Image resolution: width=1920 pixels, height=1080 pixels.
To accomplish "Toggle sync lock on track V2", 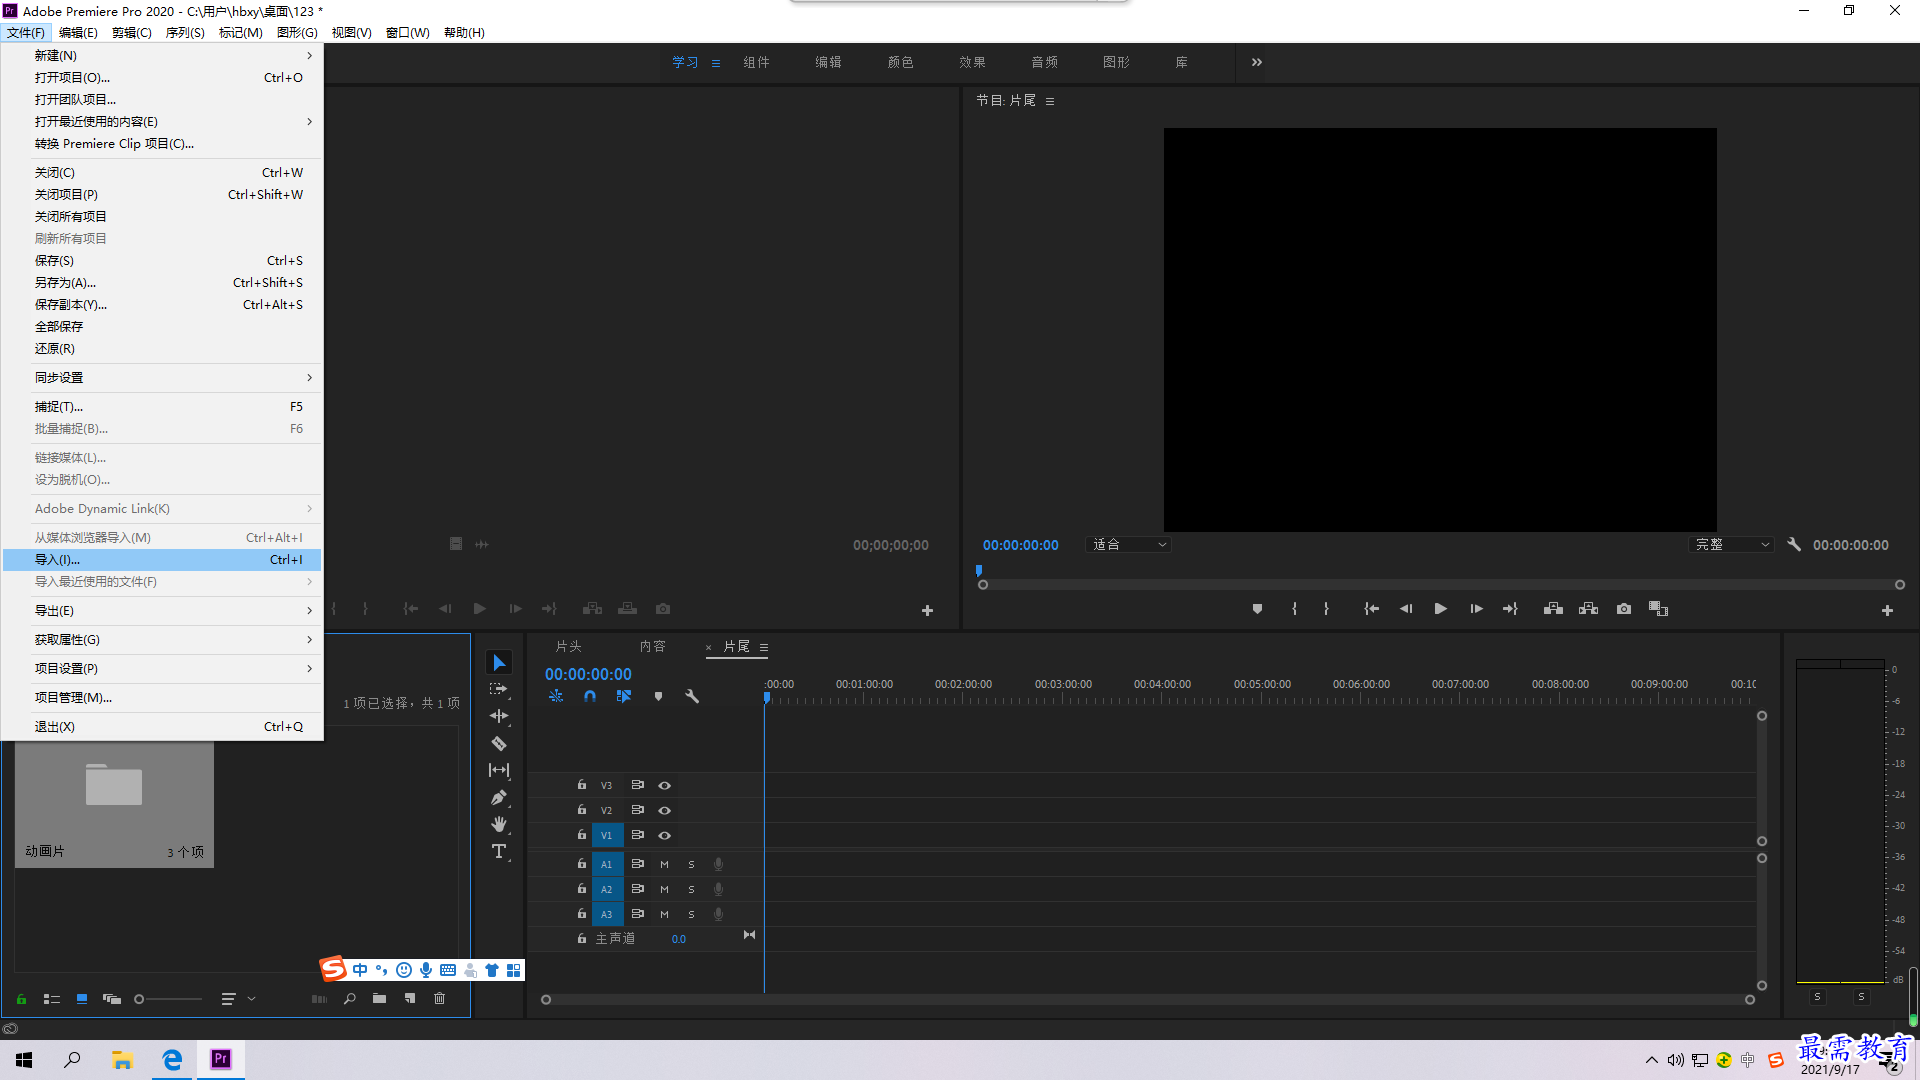I will [x=637, y=810].
